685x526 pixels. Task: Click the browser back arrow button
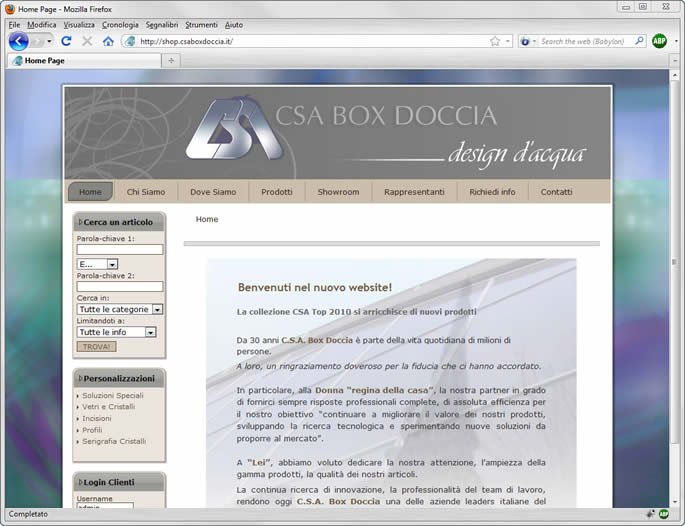pos(18,41)
